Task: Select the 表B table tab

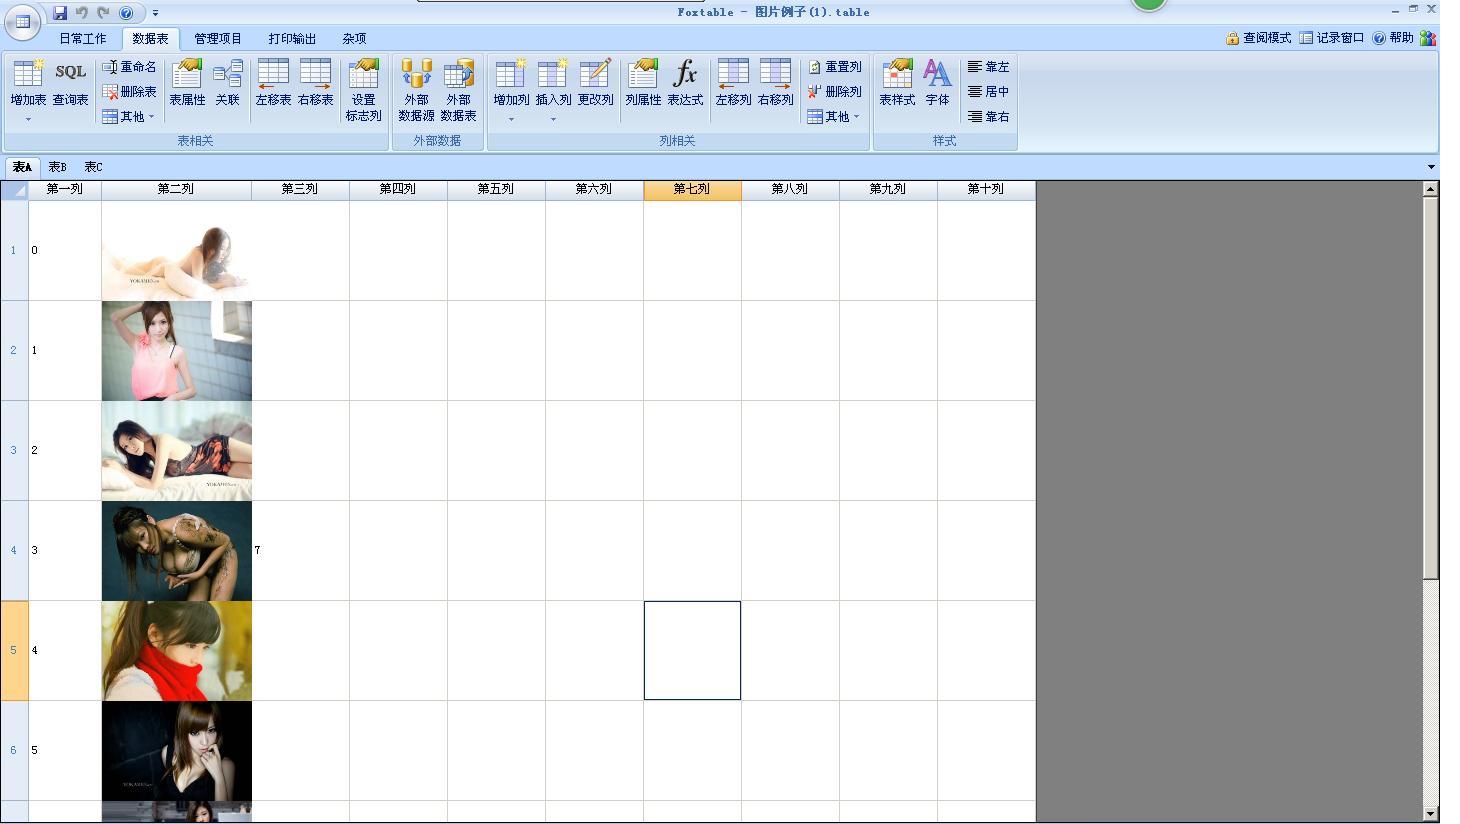Action: point(58,167)
